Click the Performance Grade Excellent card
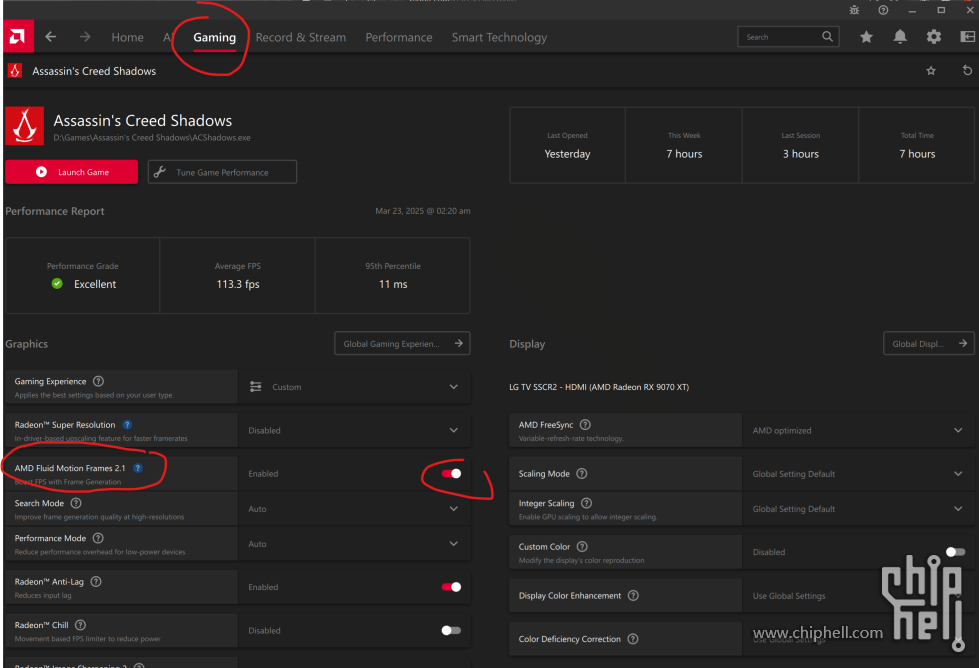 coord(82,275)
